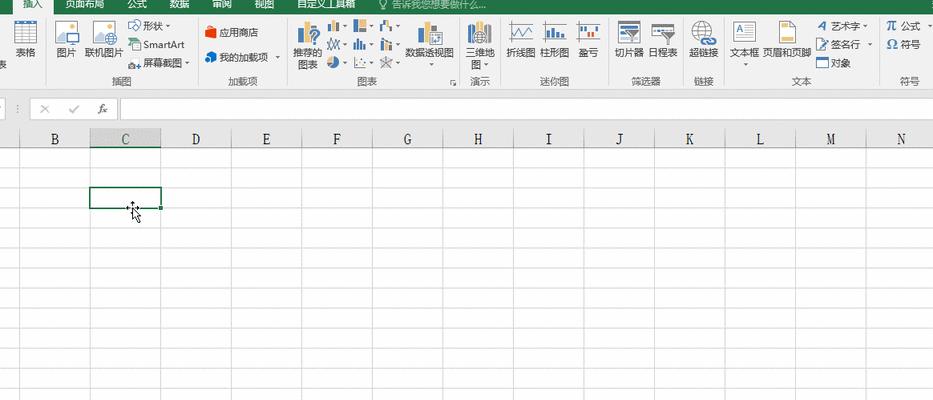
Task: Insert 柱形图 column sparkline
Action: point(555,39)
